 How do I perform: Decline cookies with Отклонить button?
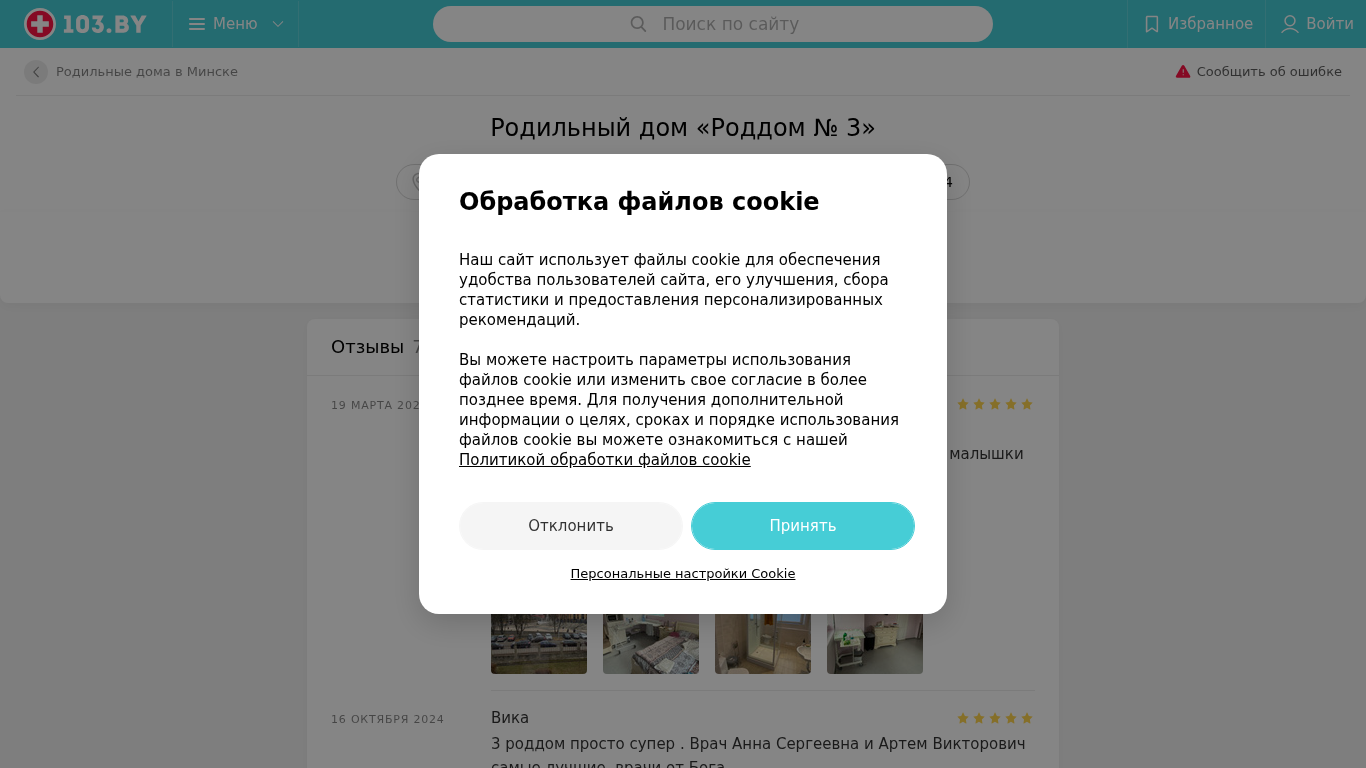coord(571,526)
